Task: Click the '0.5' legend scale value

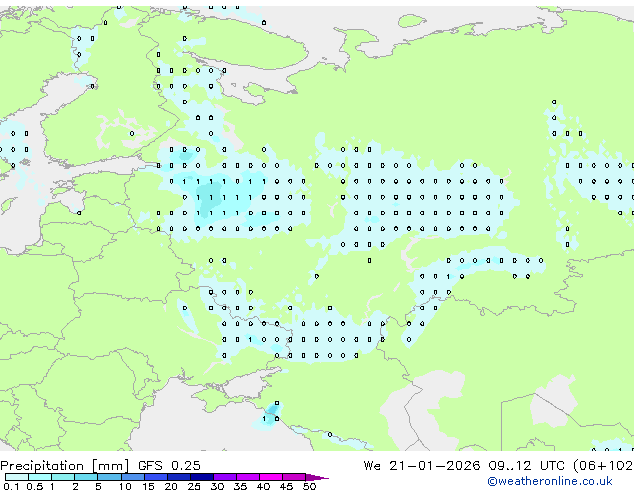Action: coord(34,486)
